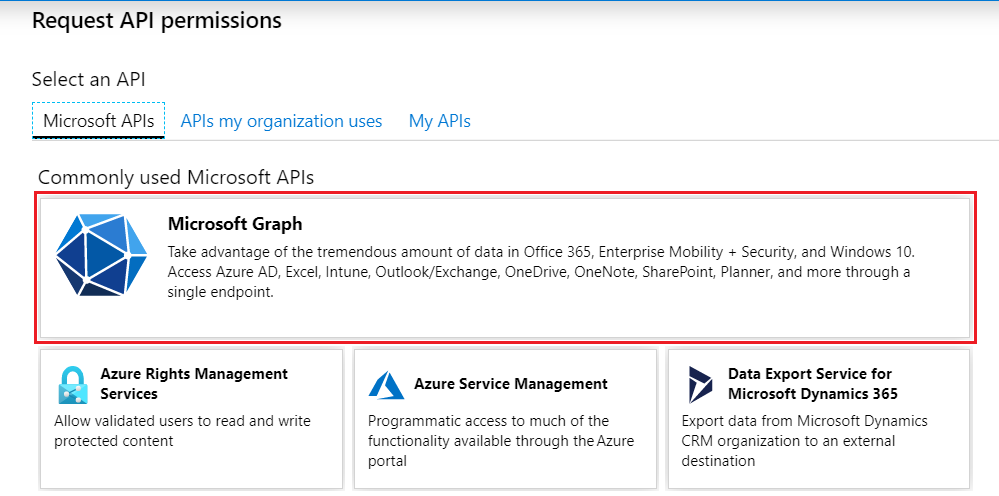Image resolution: width=999 pixels, height=496 pixels.
Task: Click the 'Select an API' label
Action: (95, 79)
